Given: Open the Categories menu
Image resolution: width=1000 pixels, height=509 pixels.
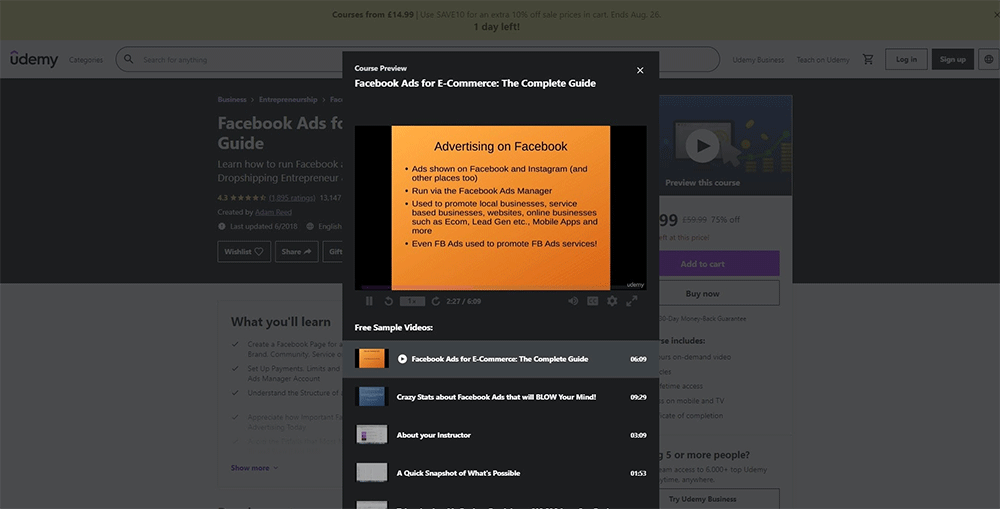Looking at the screenshot, I should click(86, 60).
